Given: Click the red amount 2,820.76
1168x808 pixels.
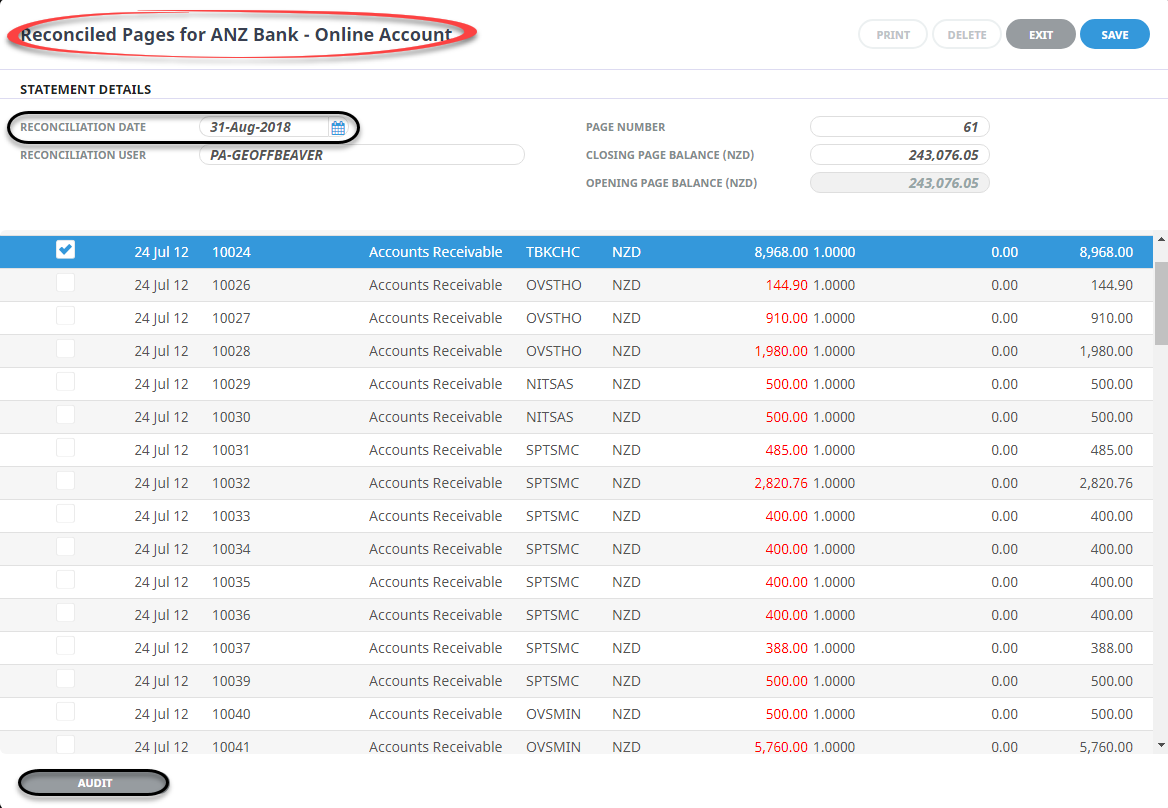Looking at the screenshot, I should (x=781, y=483).
